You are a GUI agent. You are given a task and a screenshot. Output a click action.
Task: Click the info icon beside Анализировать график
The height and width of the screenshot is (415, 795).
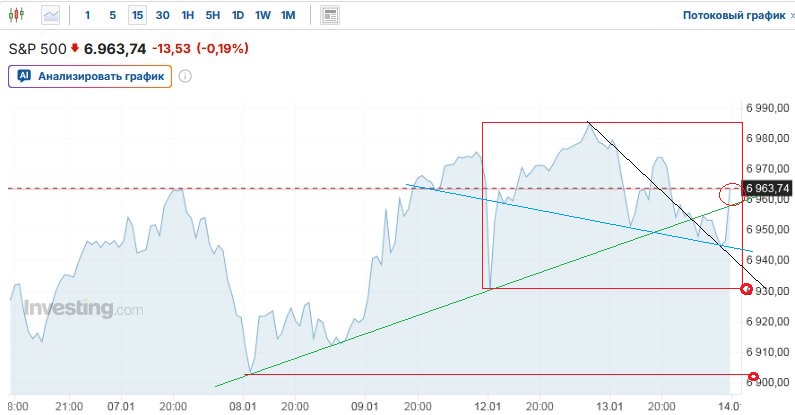click(185, 76)
